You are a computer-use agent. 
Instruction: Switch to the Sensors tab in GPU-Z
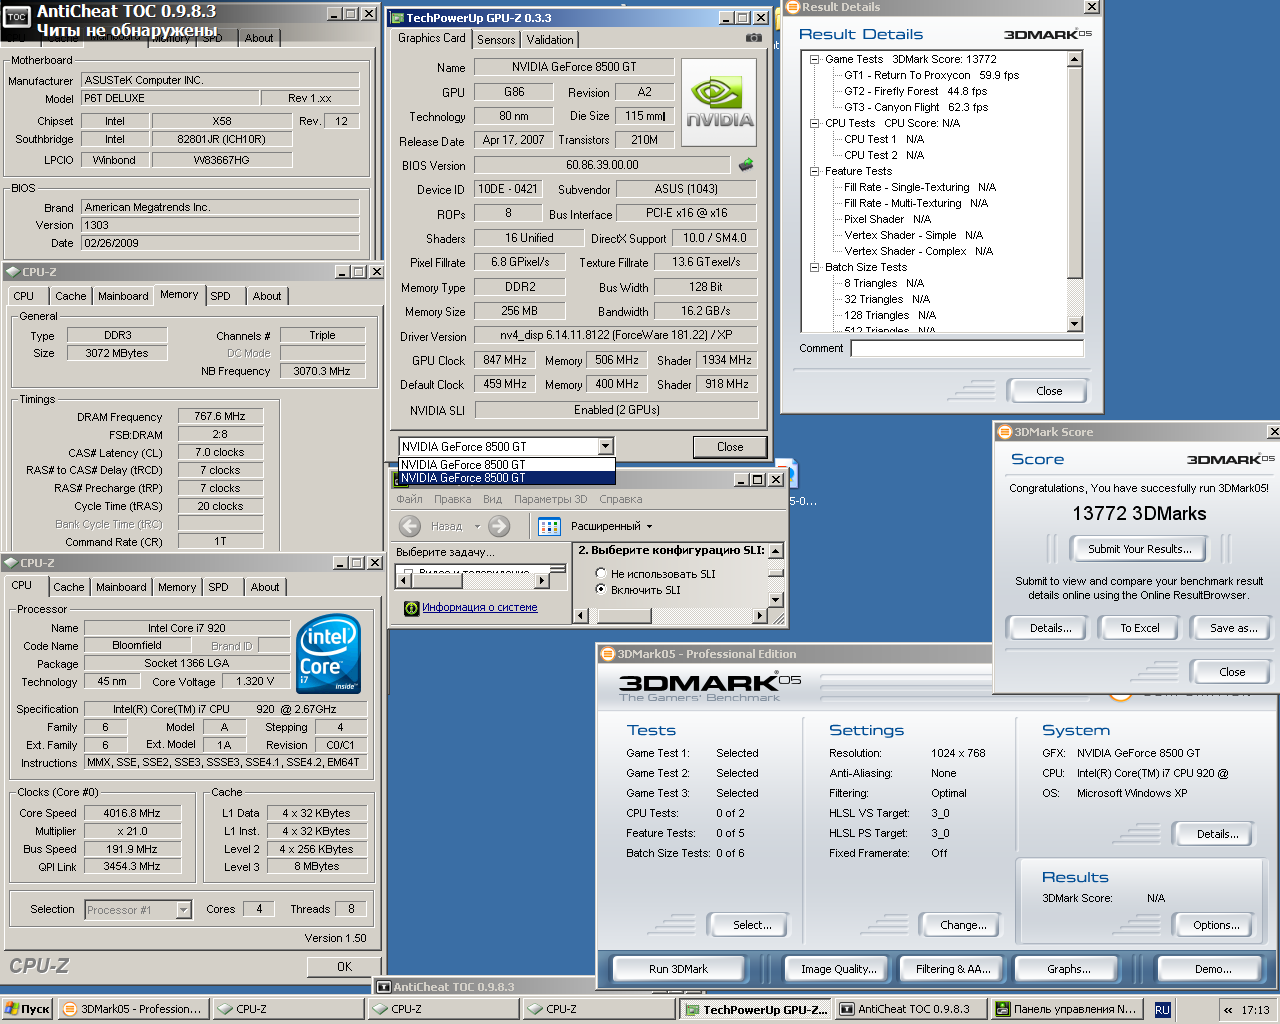[496, 40]
